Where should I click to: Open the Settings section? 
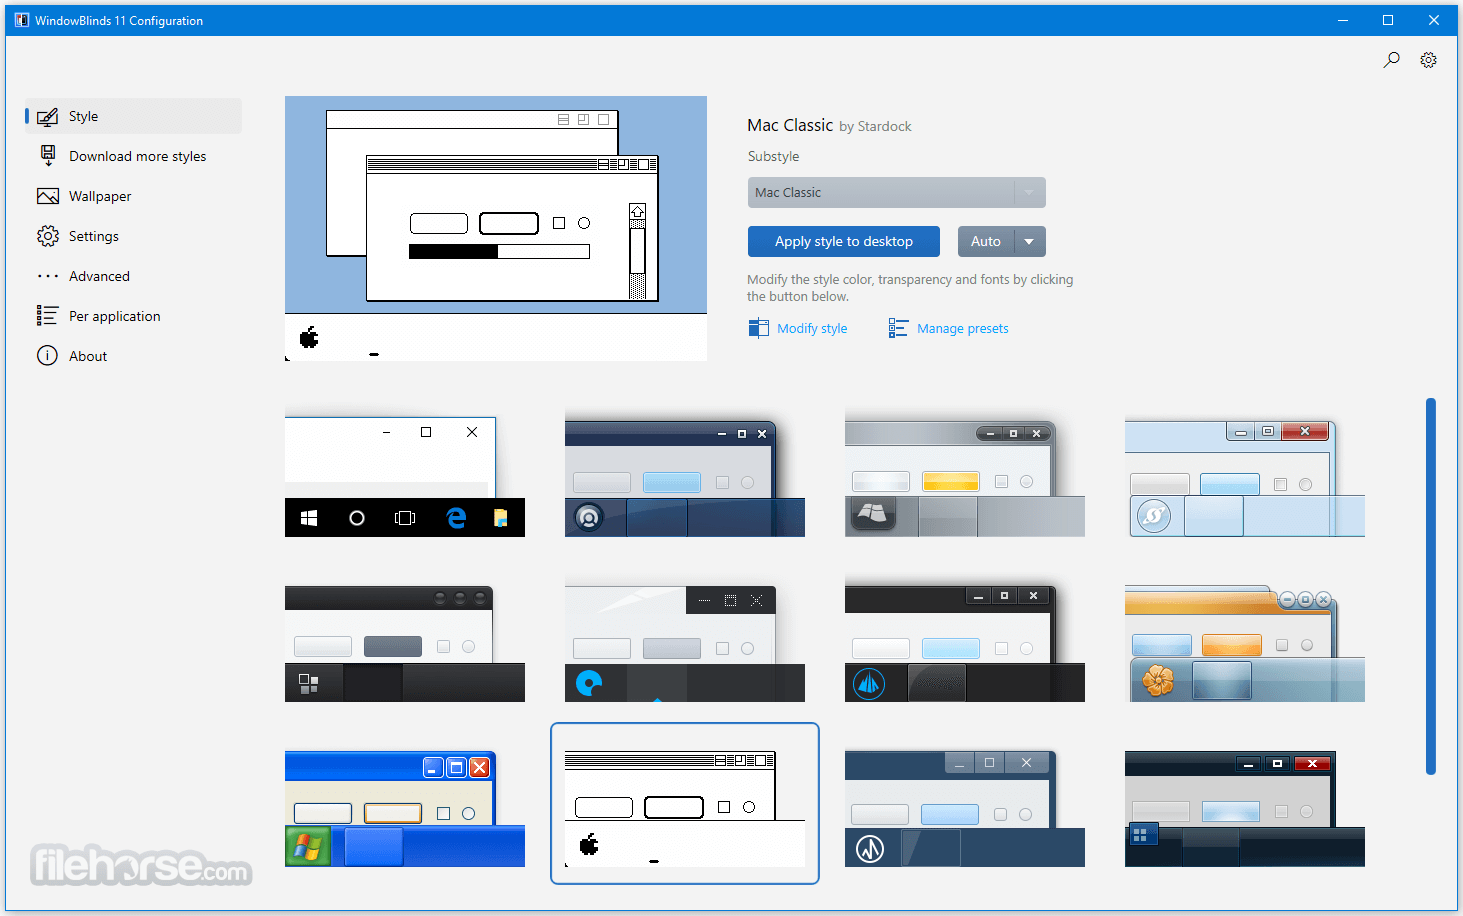tap(133, 236)
